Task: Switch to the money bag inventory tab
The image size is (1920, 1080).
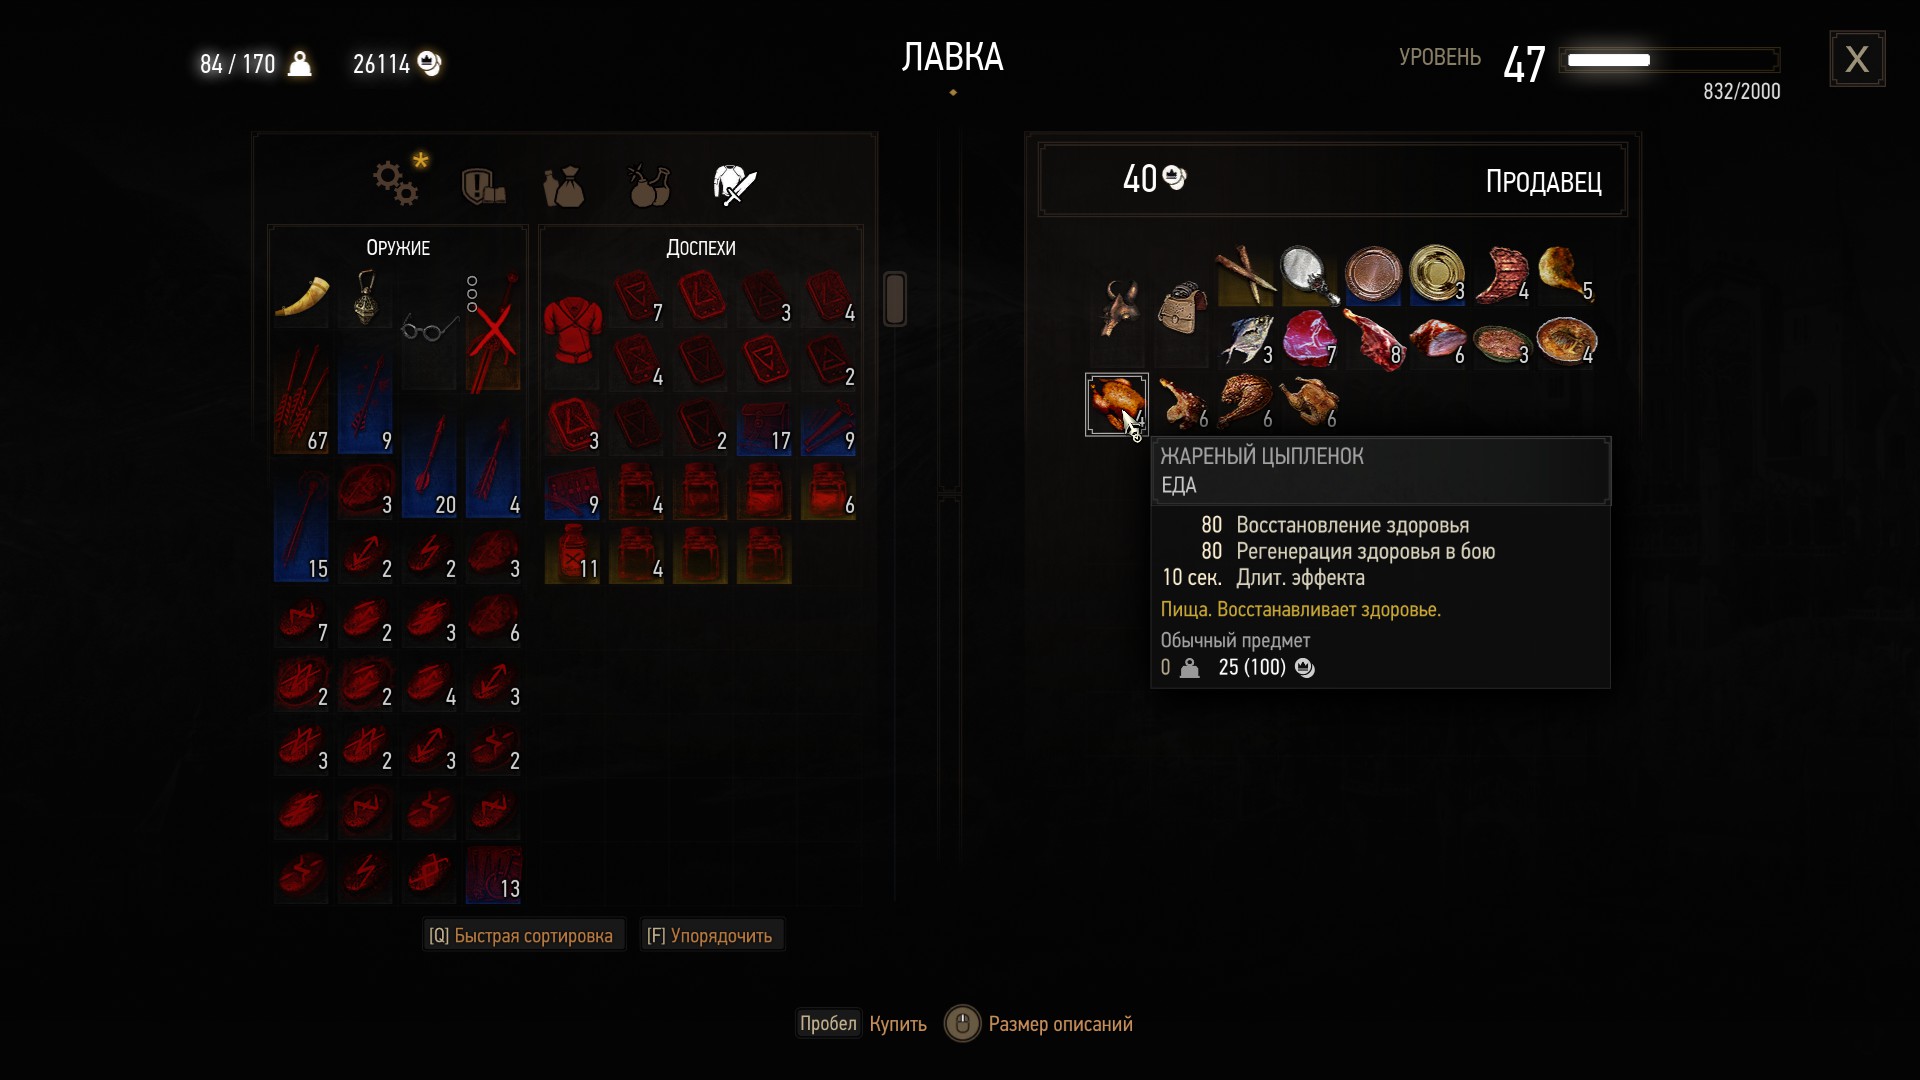Action: [564, 186]
